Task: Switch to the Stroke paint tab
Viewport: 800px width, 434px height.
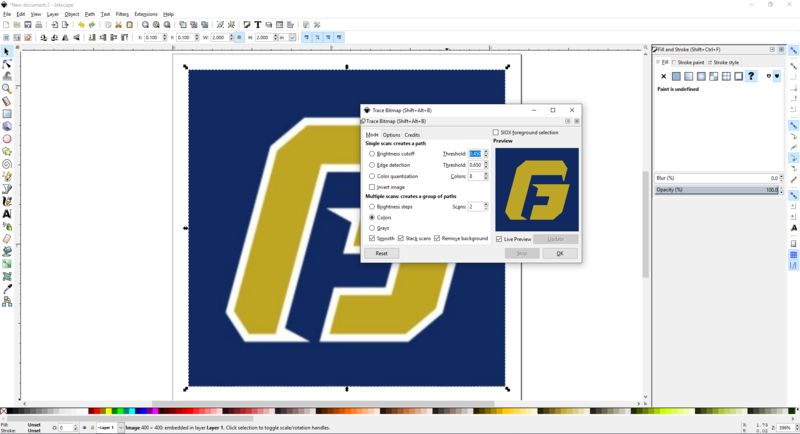Action: pyautogui.click(x=688, y=62)
